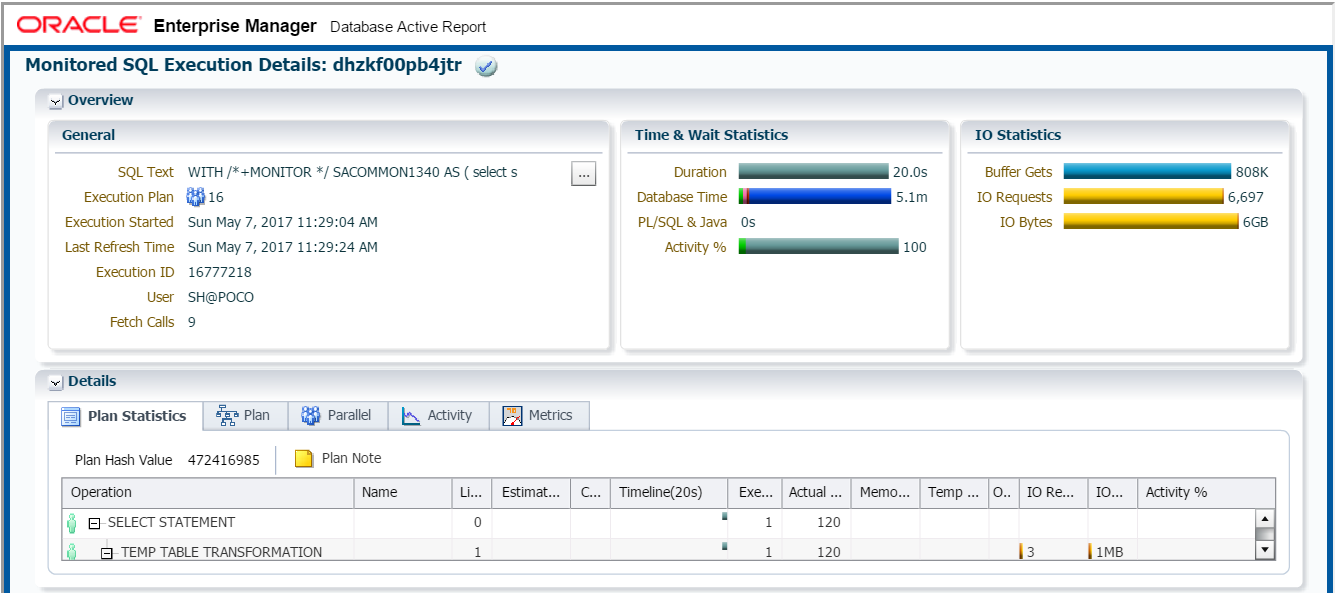This screenshot has width=1335, height=593.
Task: Click the Metrics tab gauge icon
Action: 513,416
